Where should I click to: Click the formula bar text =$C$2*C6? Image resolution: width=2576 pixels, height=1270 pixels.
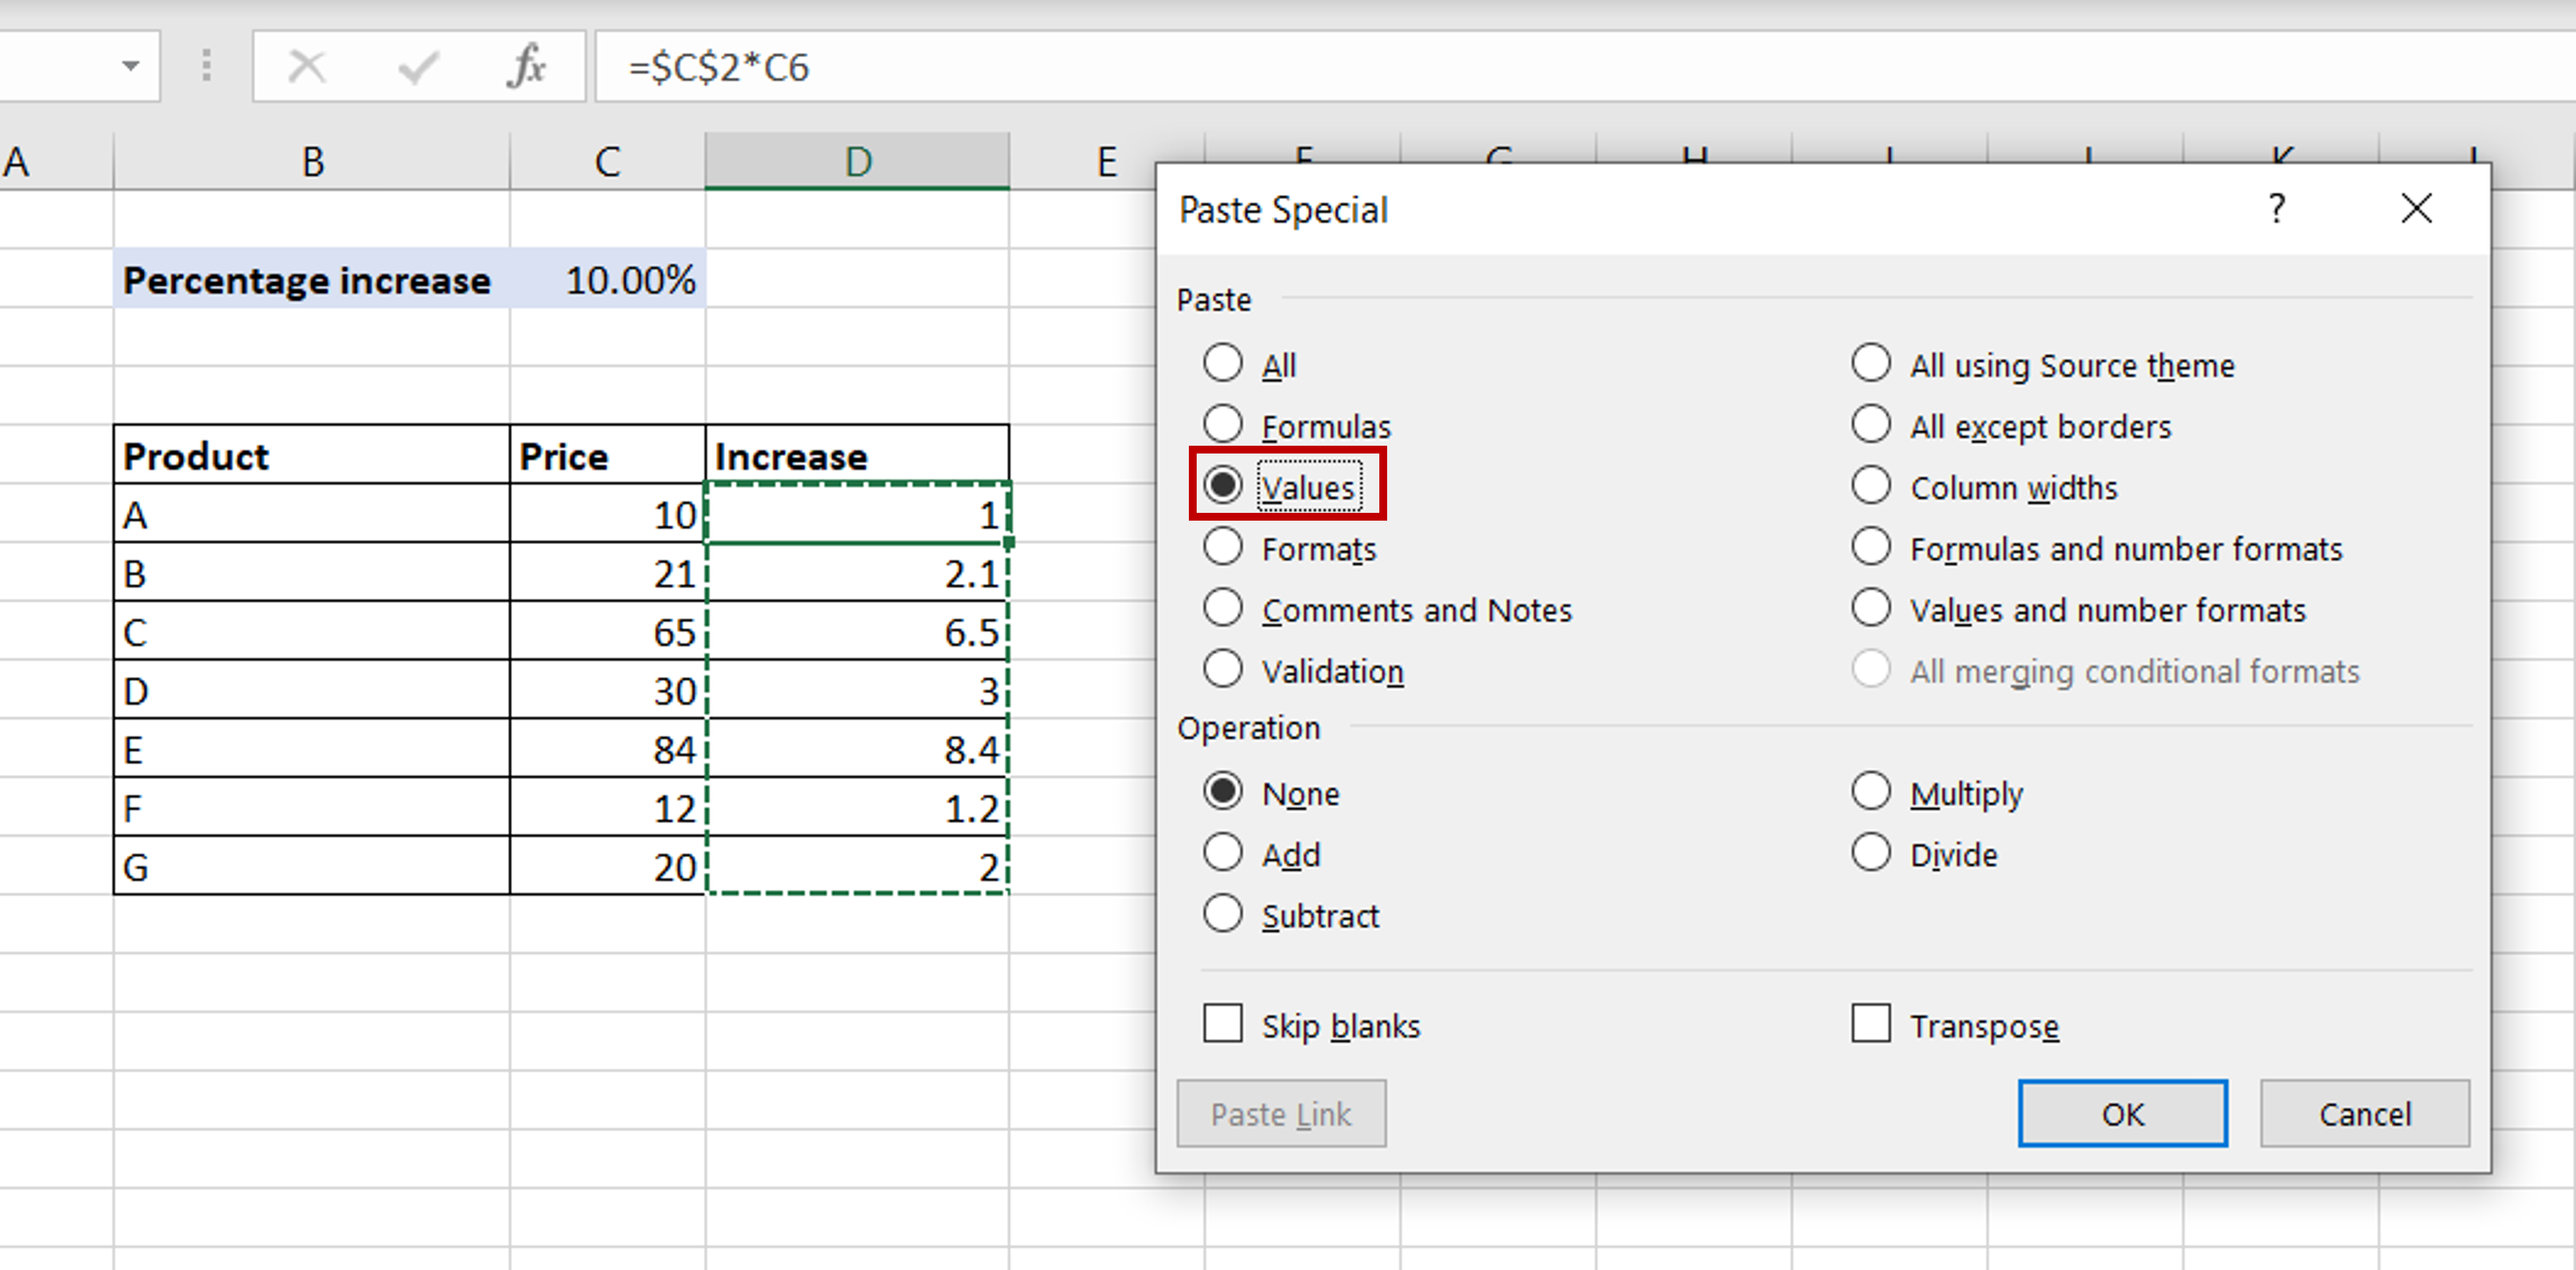[718, 67]
